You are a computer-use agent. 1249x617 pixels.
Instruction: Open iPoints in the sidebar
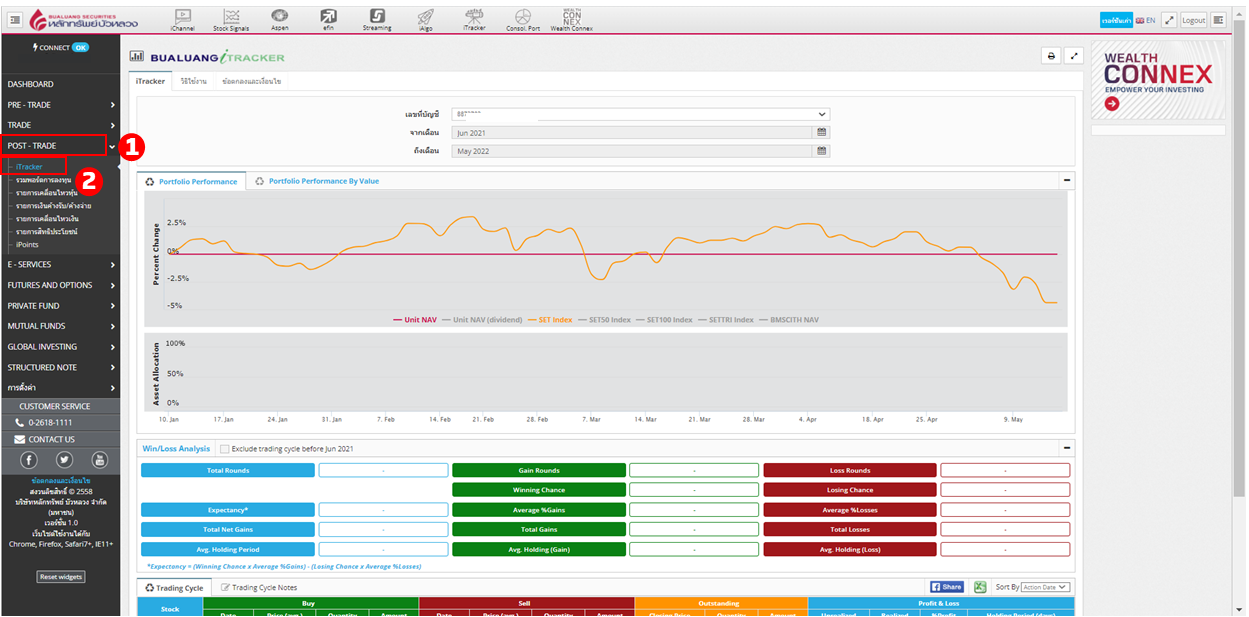(x=27, y=244)
